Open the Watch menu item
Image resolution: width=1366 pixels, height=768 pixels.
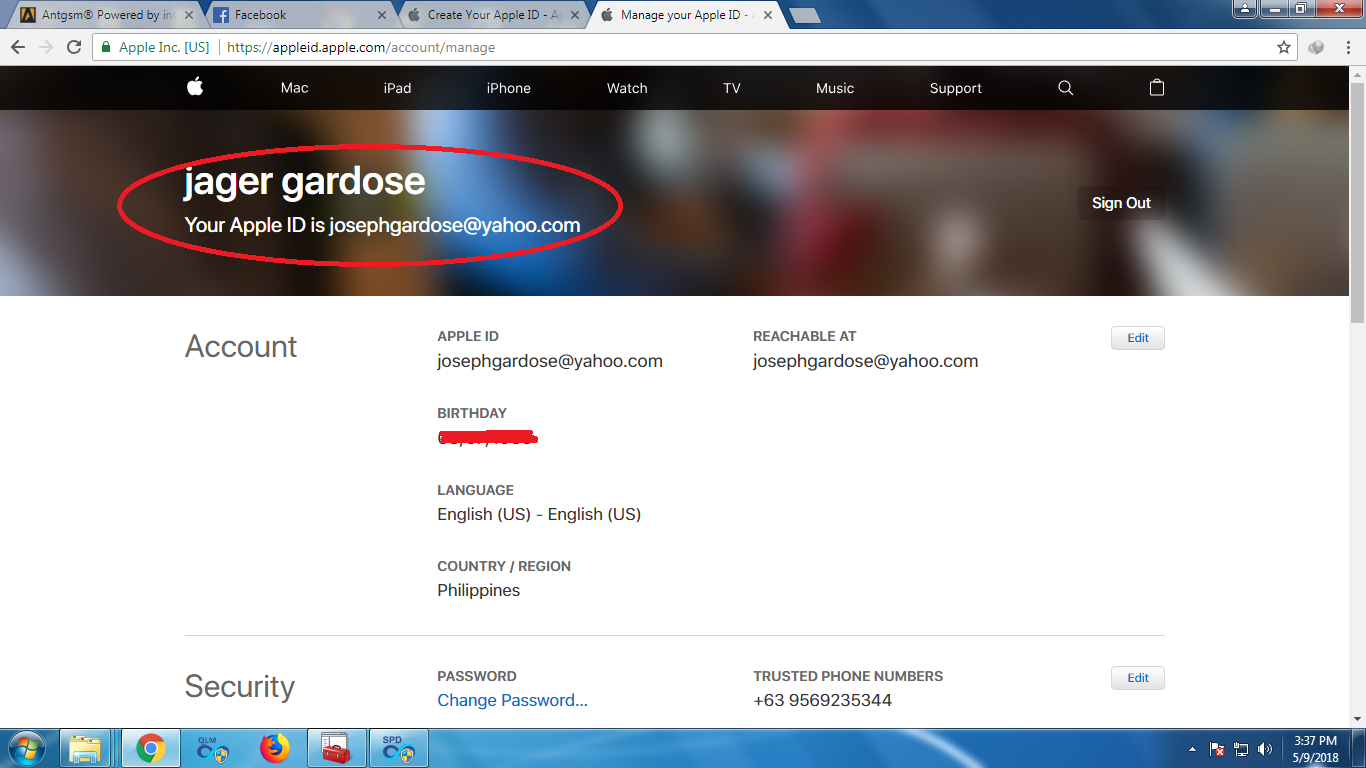click(627, 88)
